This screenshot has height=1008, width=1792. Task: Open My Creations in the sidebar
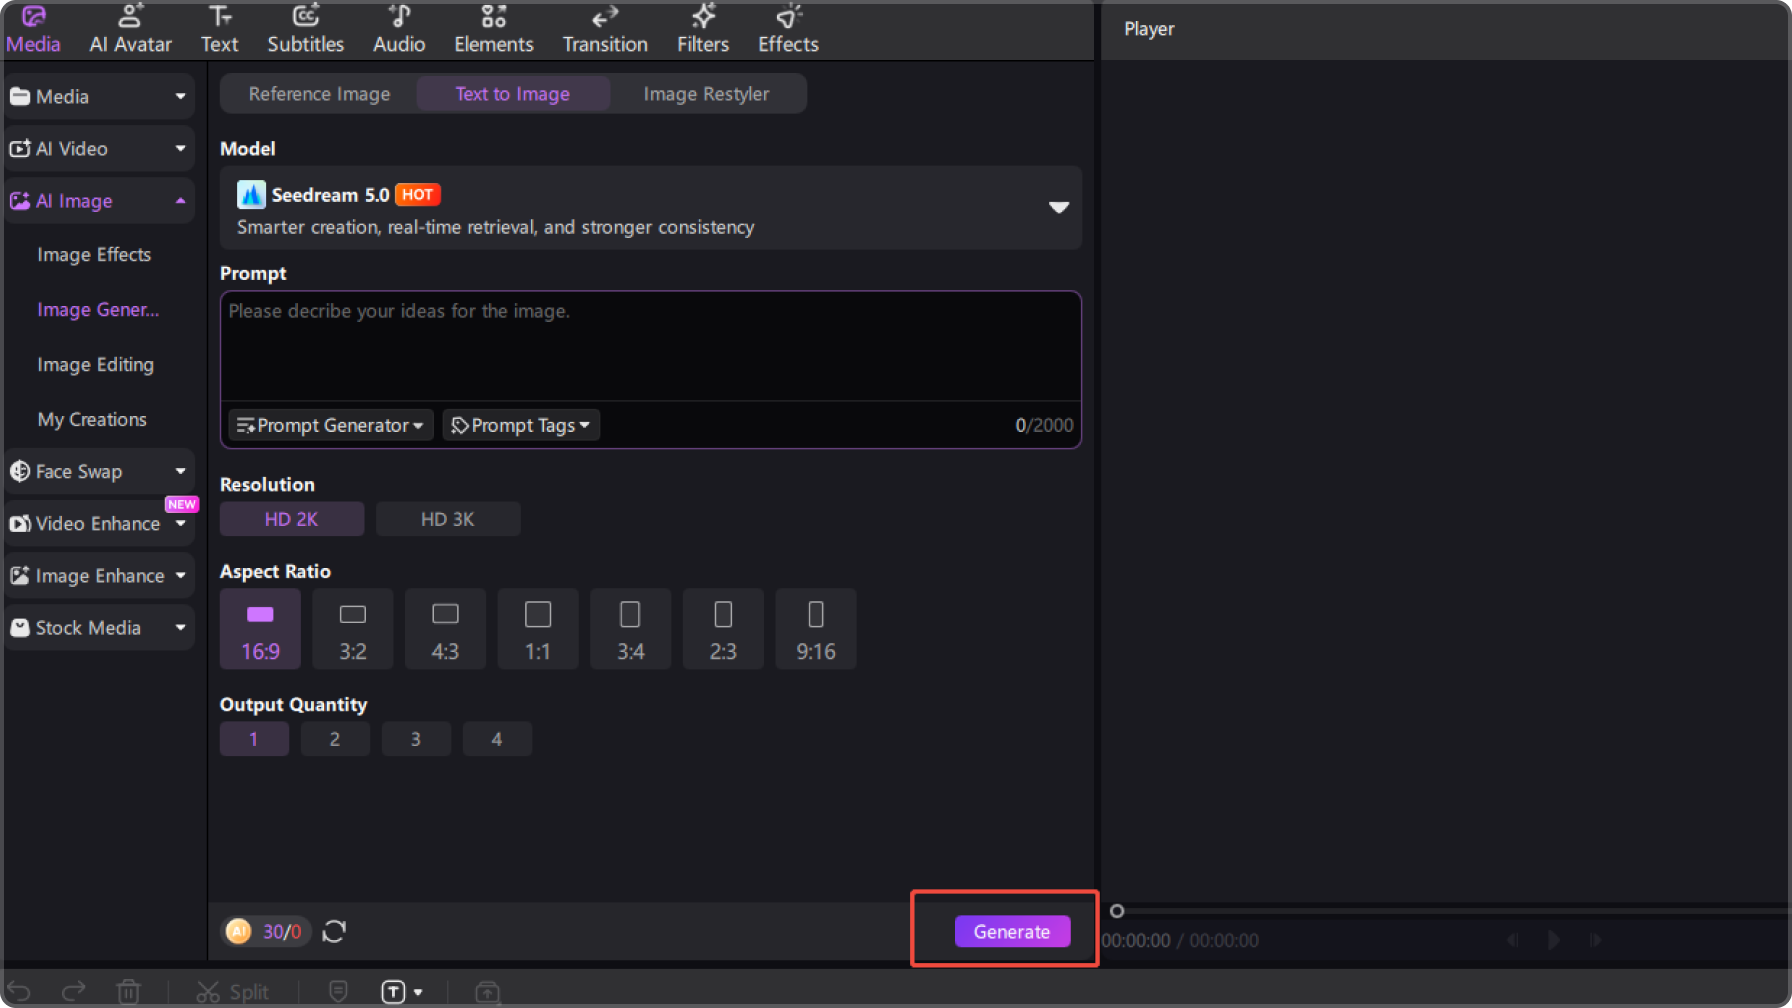click(x=92, y=420)
